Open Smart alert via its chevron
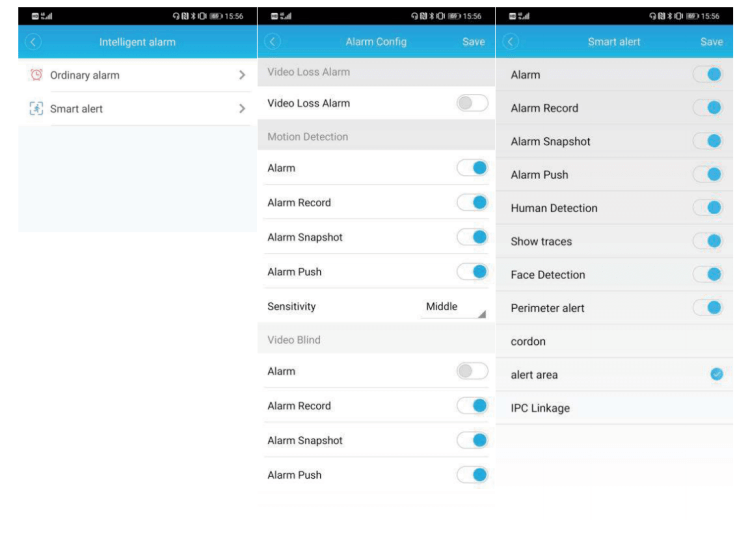 pos(242,109)
